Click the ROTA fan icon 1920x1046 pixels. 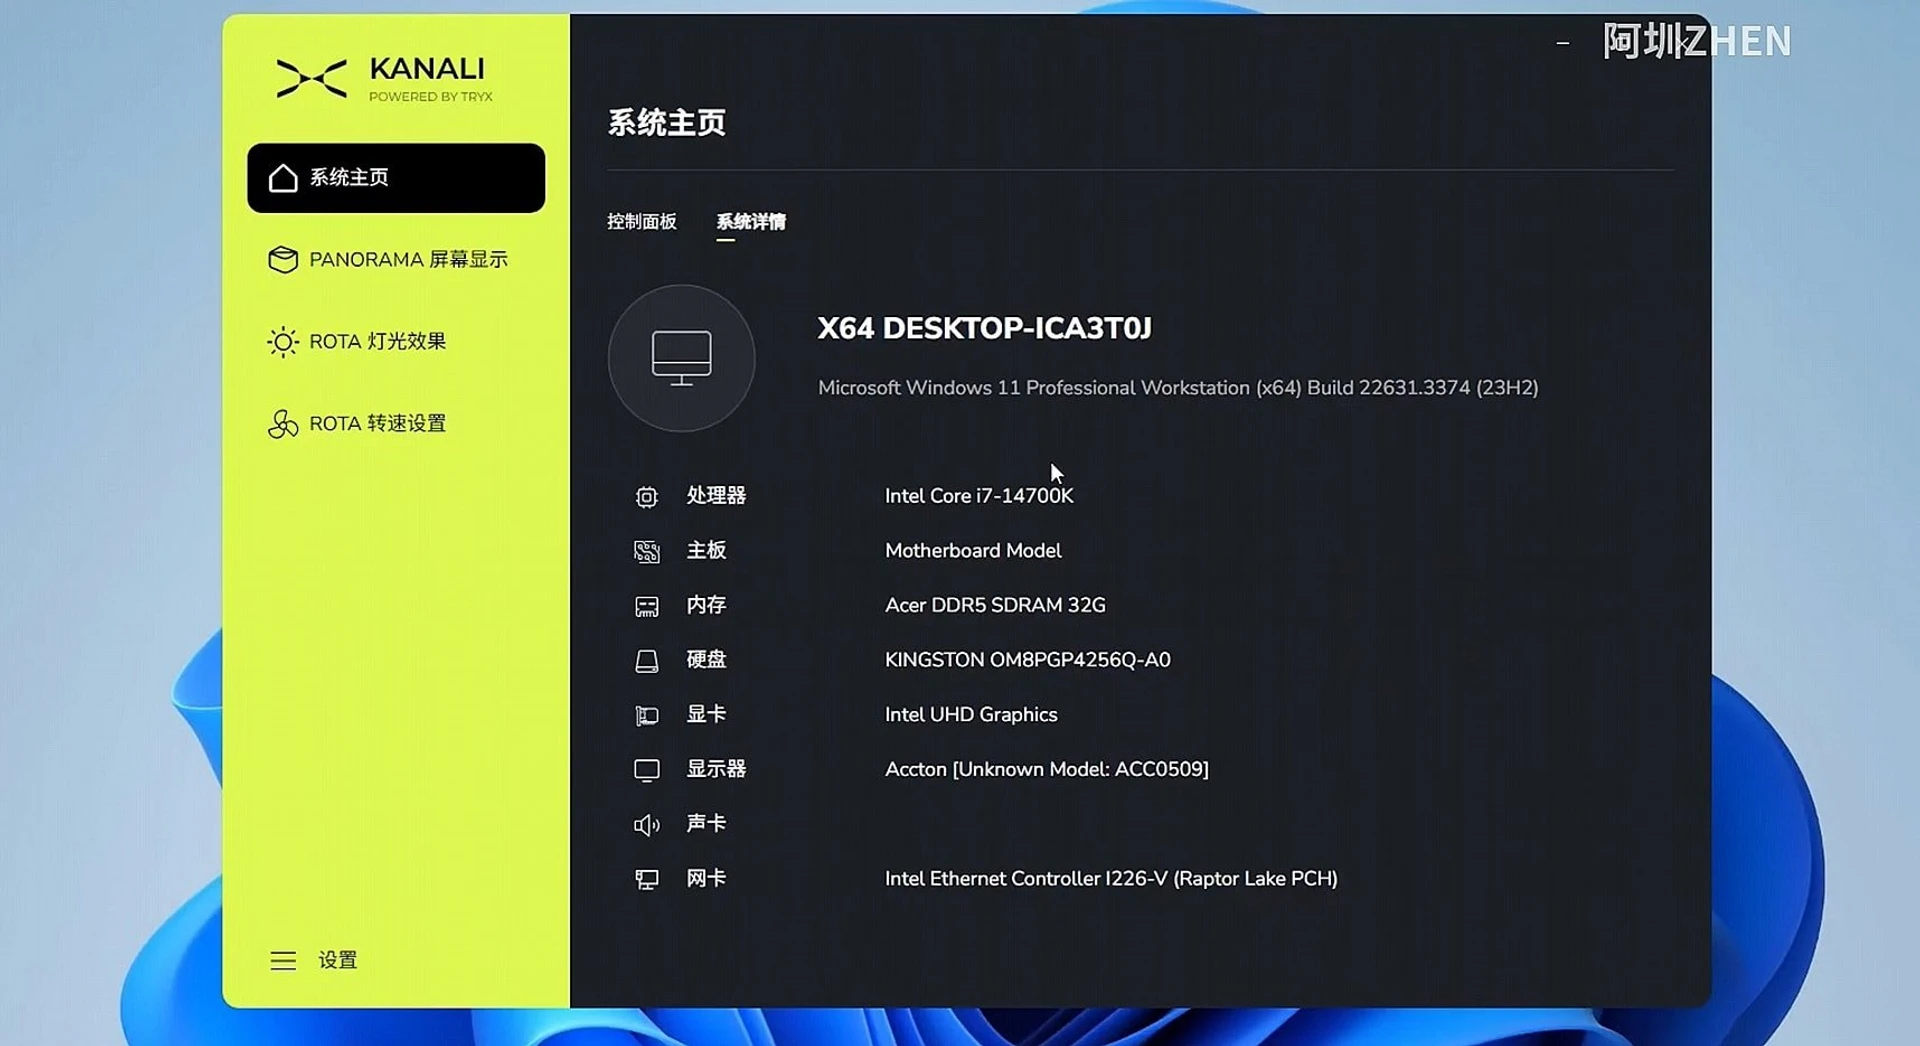tap(283, 424)
